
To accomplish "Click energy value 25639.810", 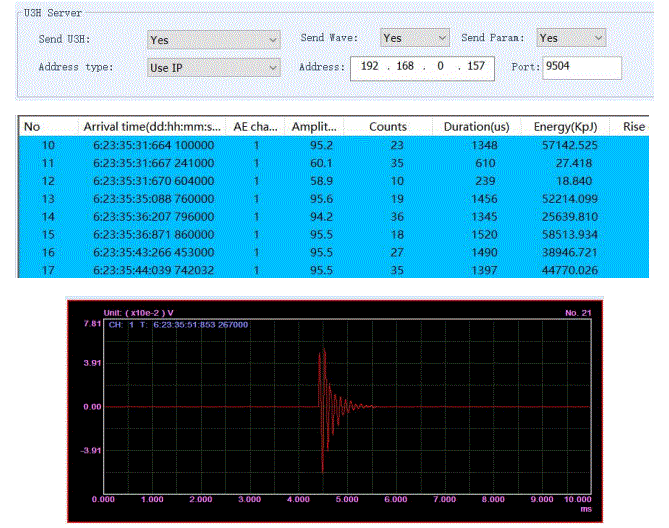I will (570, 217).
